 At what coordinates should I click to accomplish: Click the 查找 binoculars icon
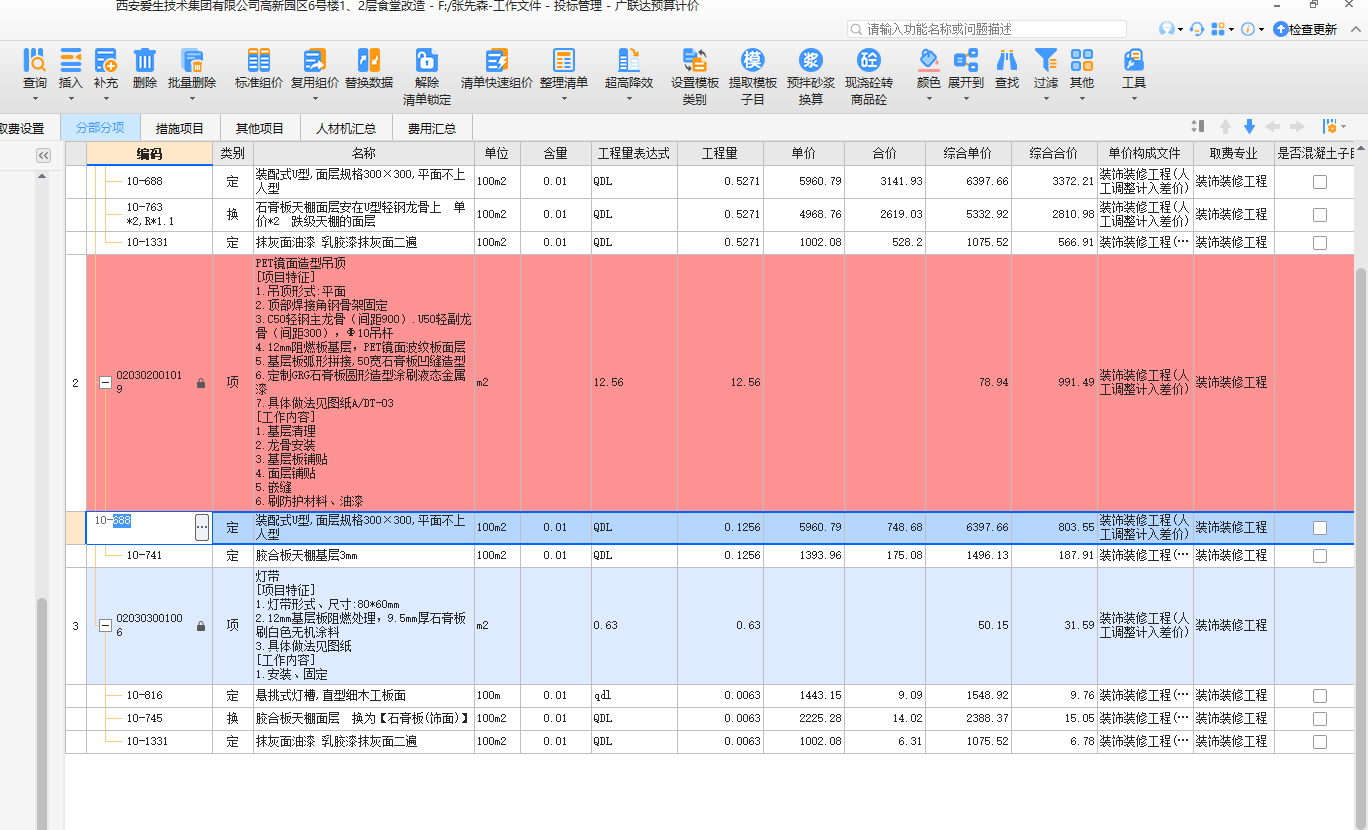[x=1007, y=60]
